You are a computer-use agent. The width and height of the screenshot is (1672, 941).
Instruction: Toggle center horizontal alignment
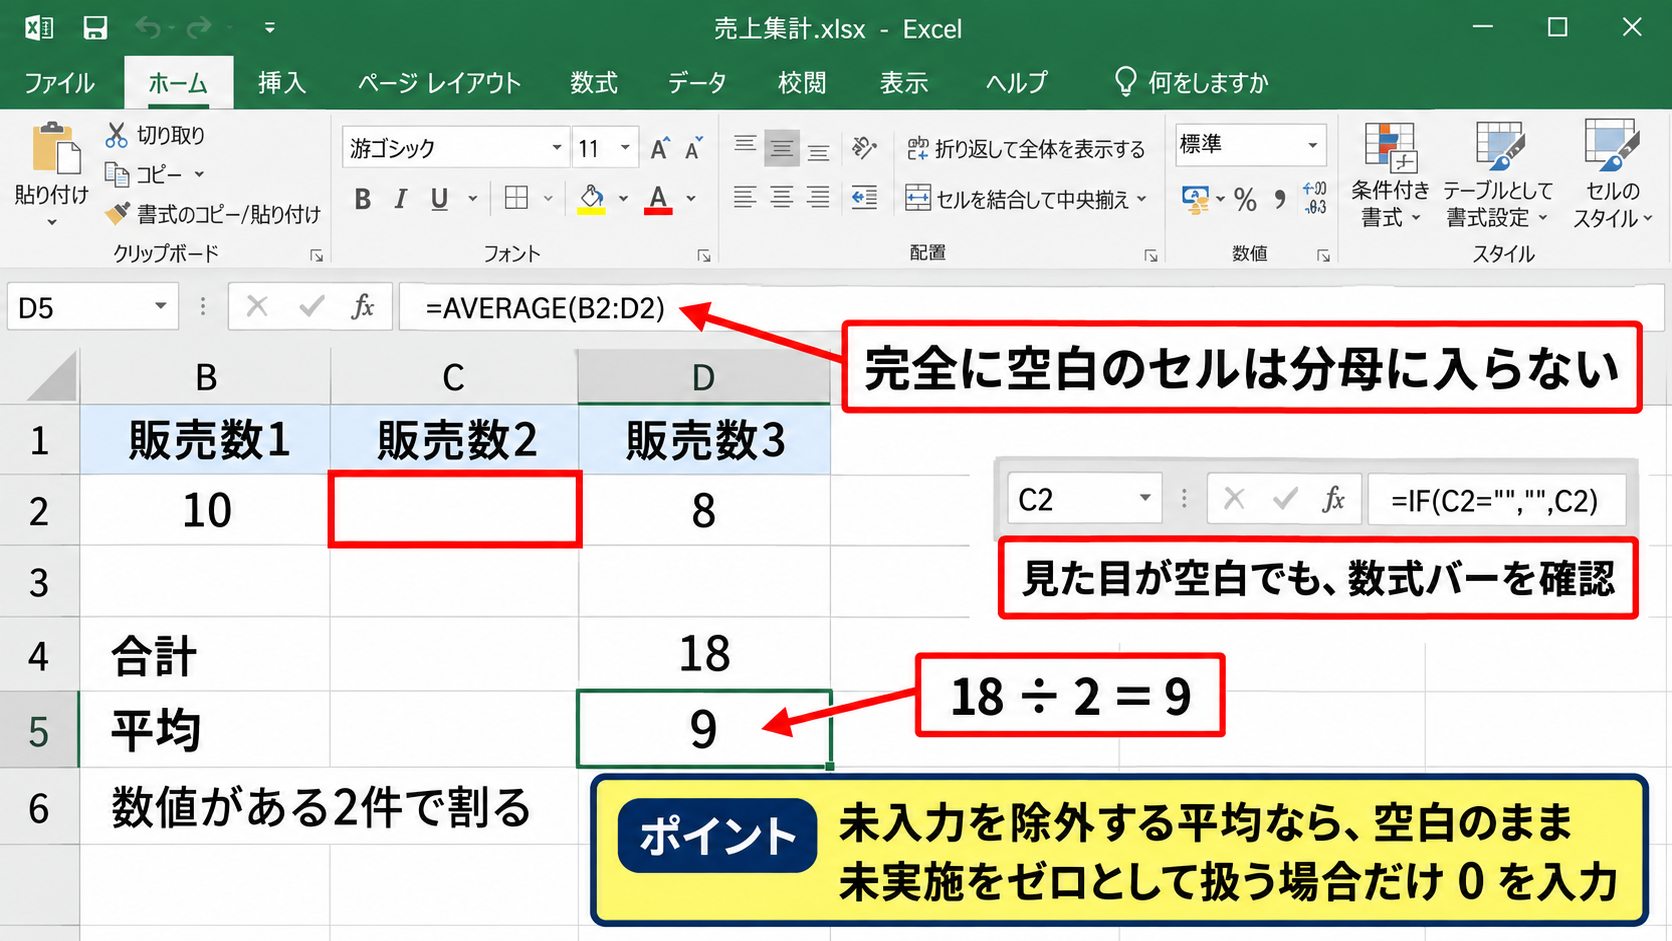[x=781, y=198]
